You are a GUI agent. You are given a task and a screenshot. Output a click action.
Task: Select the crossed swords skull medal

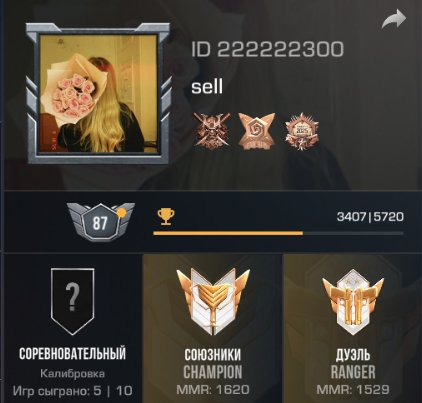(x=213, y=130)
